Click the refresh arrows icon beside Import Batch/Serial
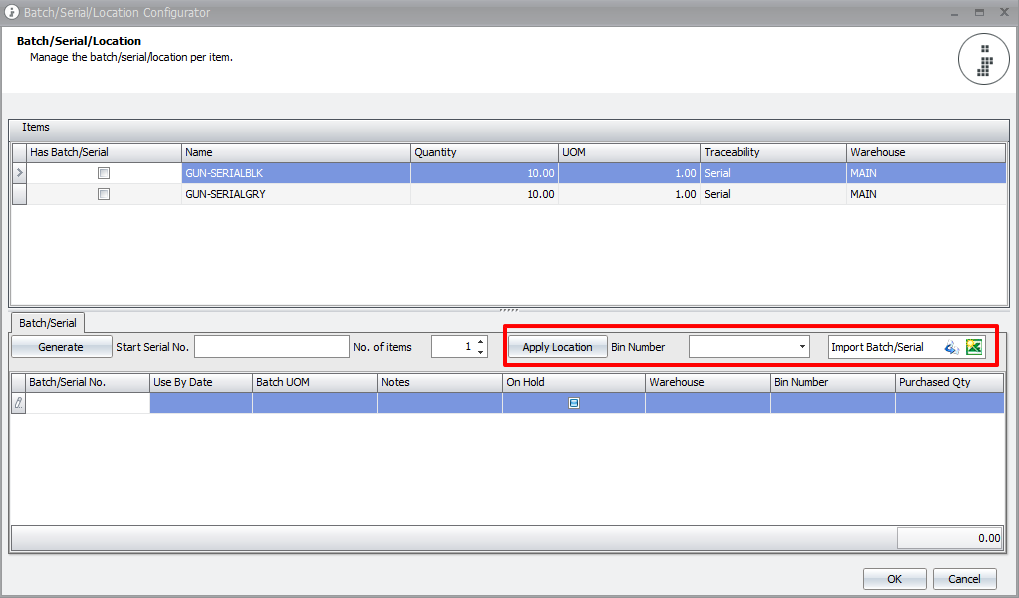1019x598 pixels. pos(950,346)
